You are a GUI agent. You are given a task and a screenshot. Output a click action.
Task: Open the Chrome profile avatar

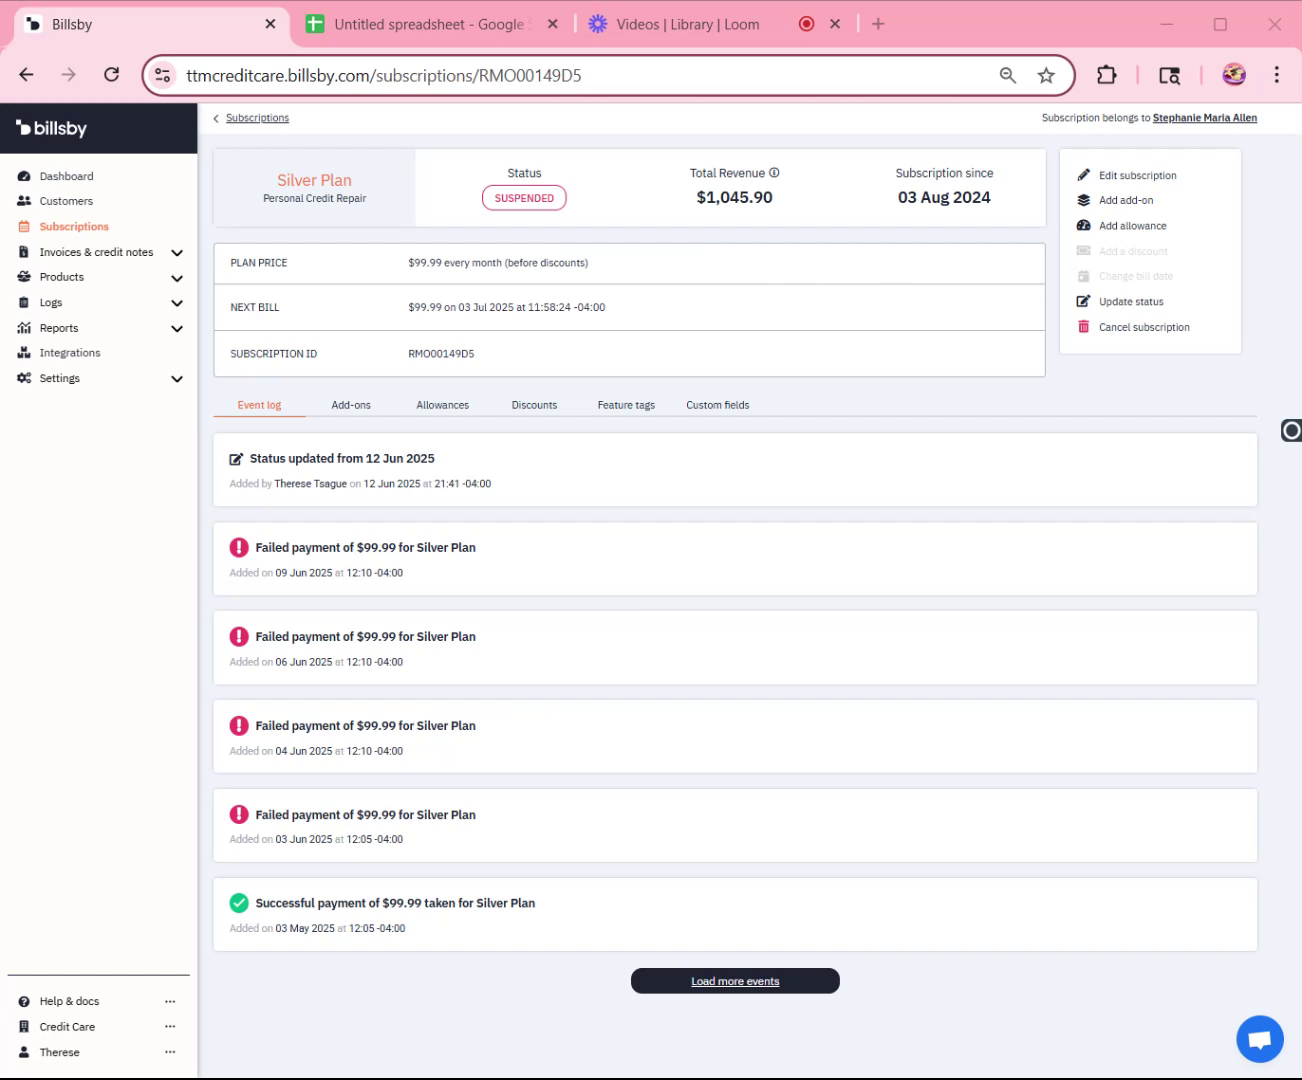pyautogui.click(x=1234, y=75)
